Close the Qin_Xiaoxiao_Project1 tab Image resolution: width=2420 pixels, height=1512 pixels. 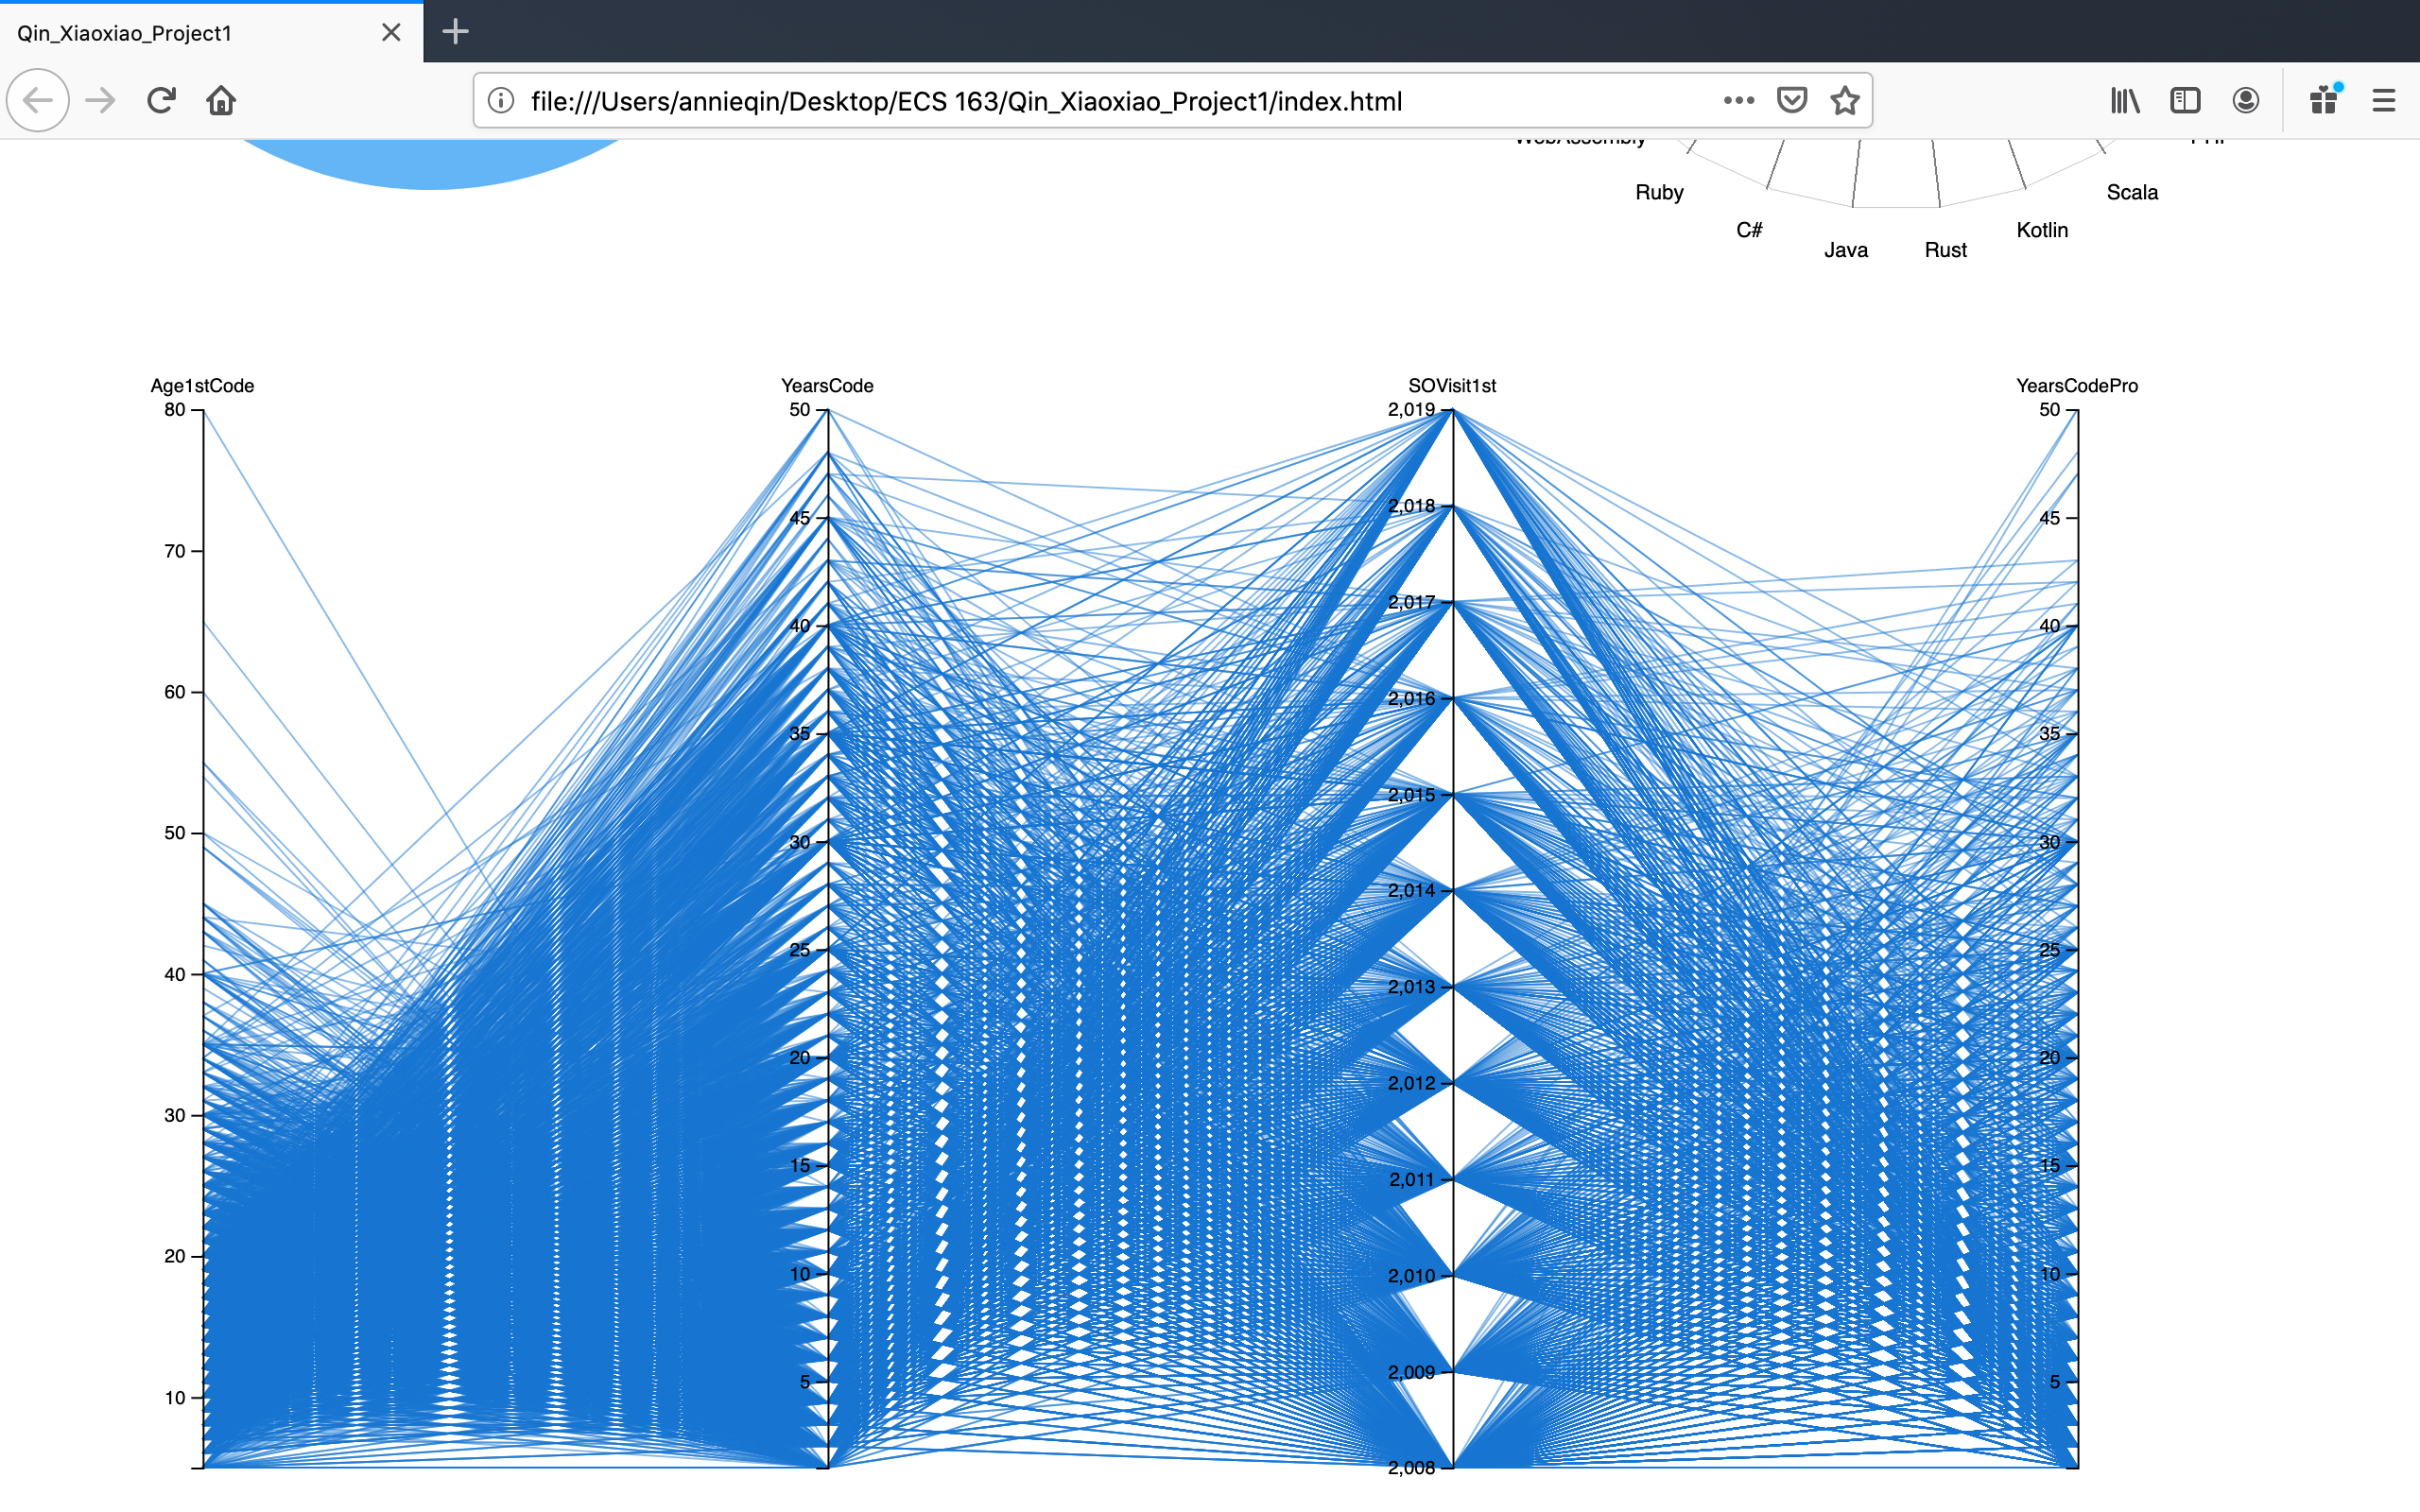[x=391, y=33]
